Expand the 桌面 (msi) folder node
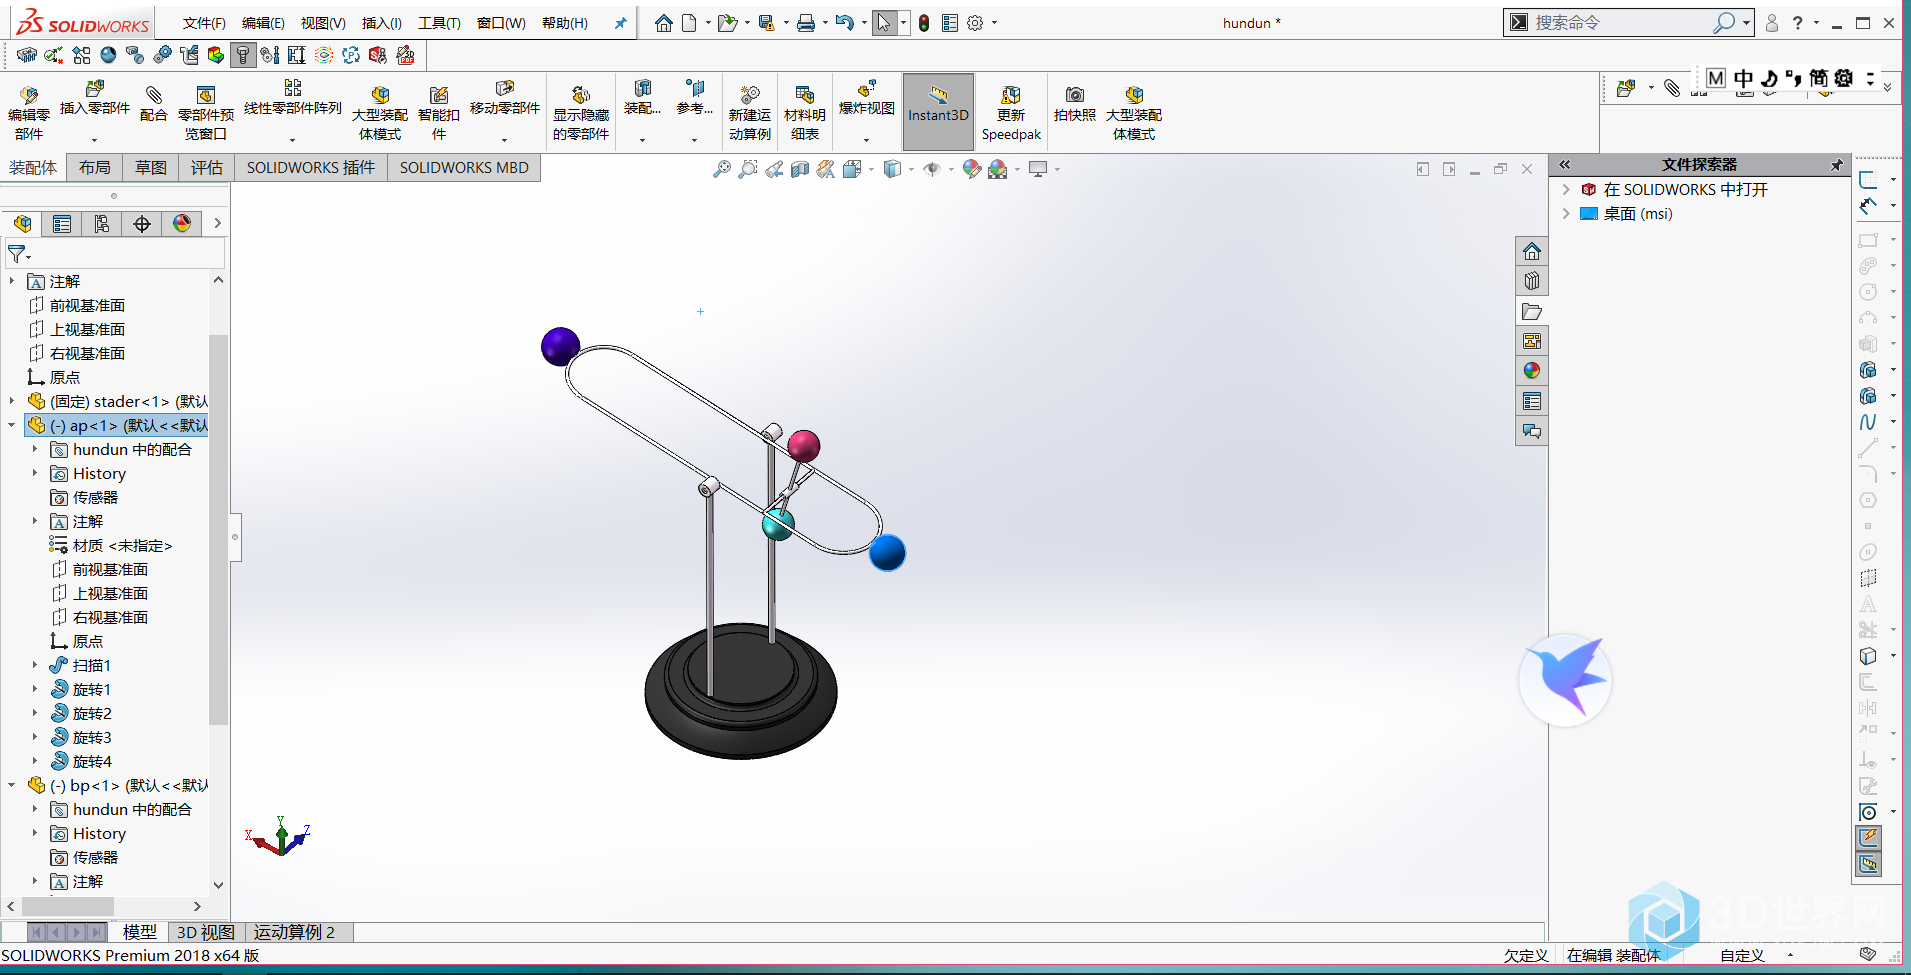This screenshot has width=1911, height=975. click(1566, 213)
